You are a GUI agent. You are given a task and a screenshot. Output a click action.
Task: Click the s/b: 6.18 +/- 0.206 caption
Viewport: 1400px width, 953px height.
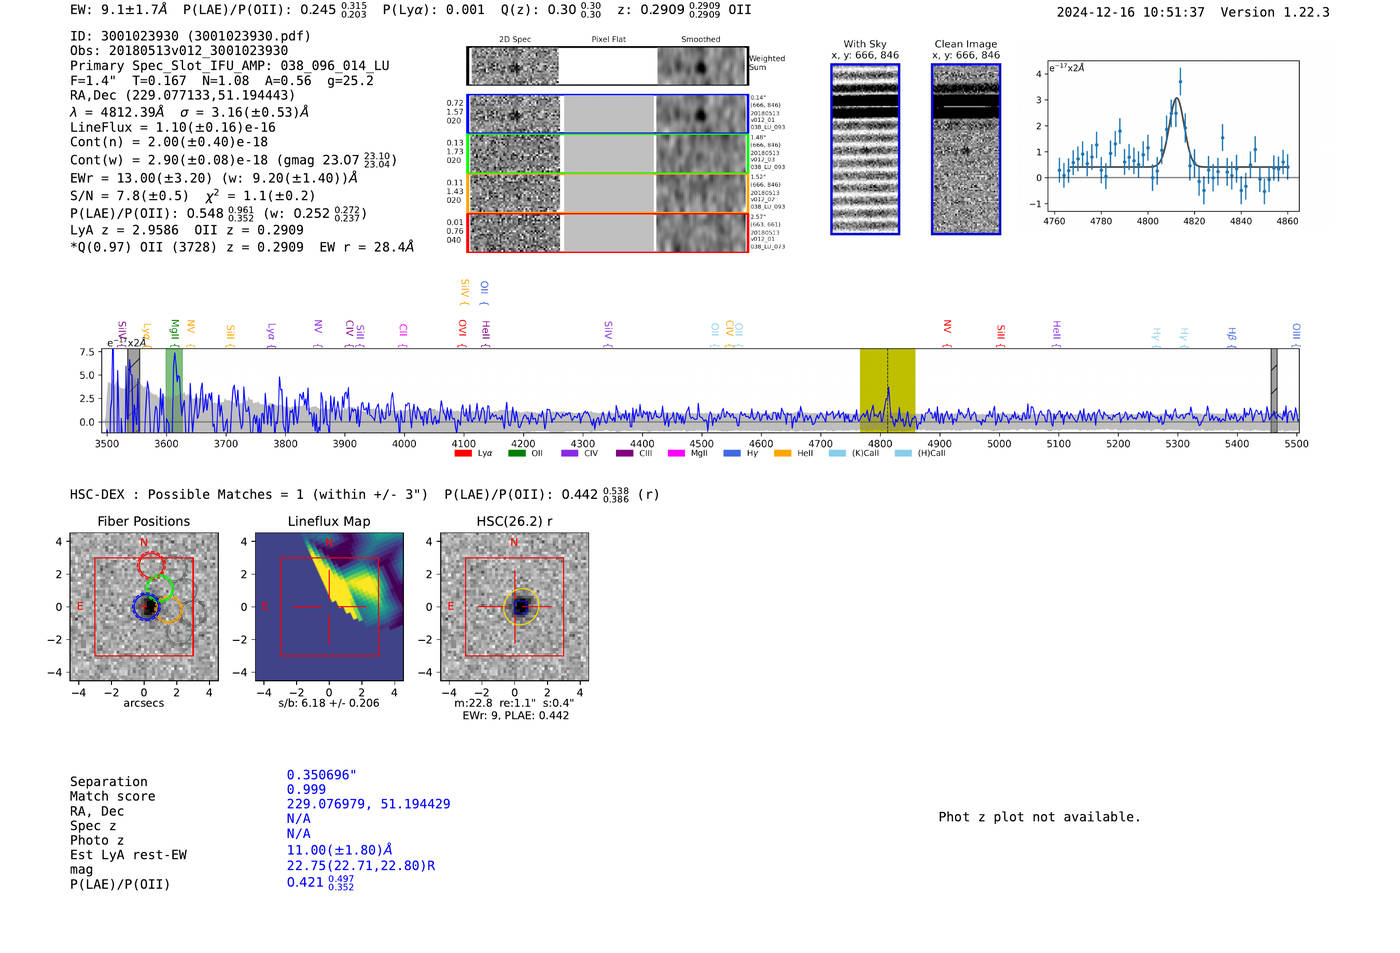[x=329, y=703]
